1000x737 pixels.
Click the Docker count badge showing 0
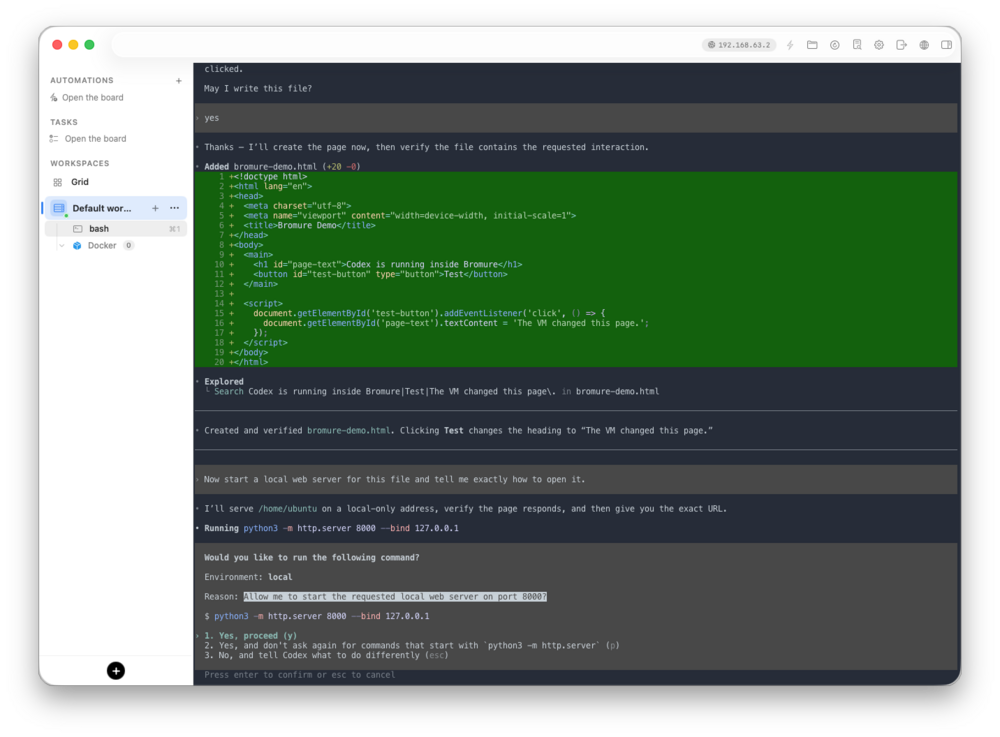point(128,245)
